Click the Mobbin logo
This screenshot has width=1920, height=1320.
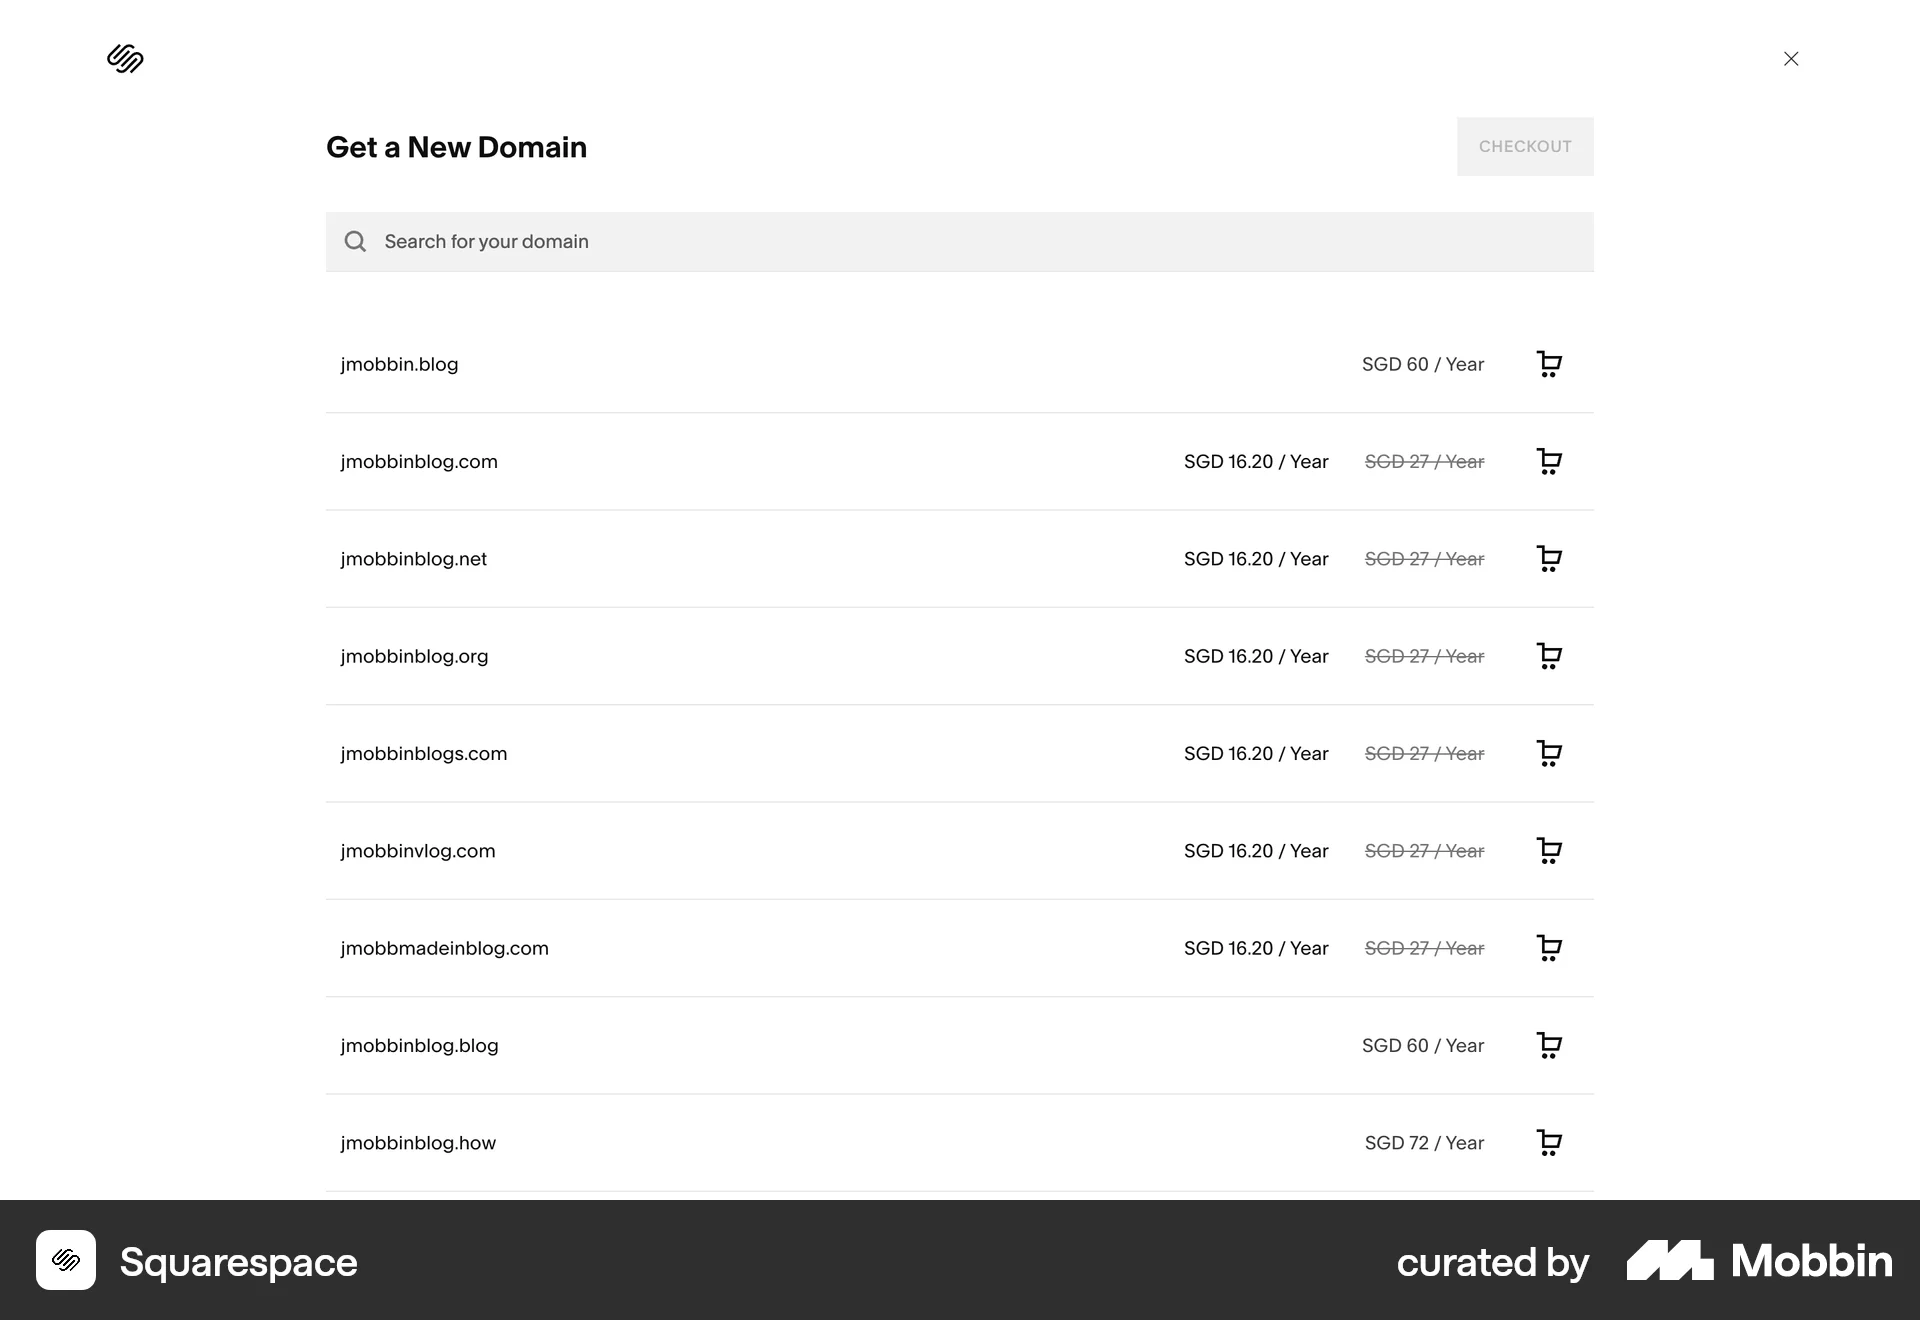click(1757, 1262)
